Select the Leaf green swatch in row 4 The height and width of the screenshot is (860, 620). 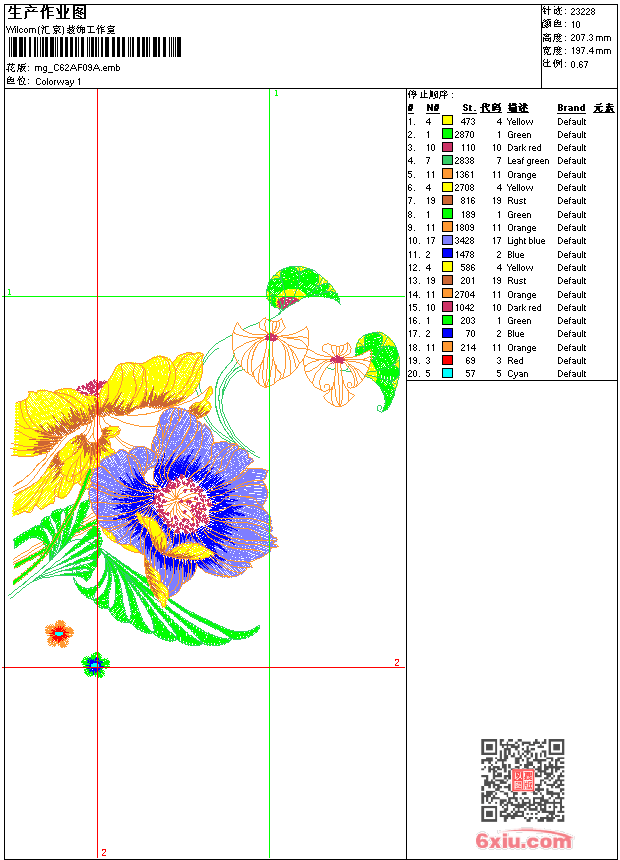pyautogui.click(x=447, y=160)
